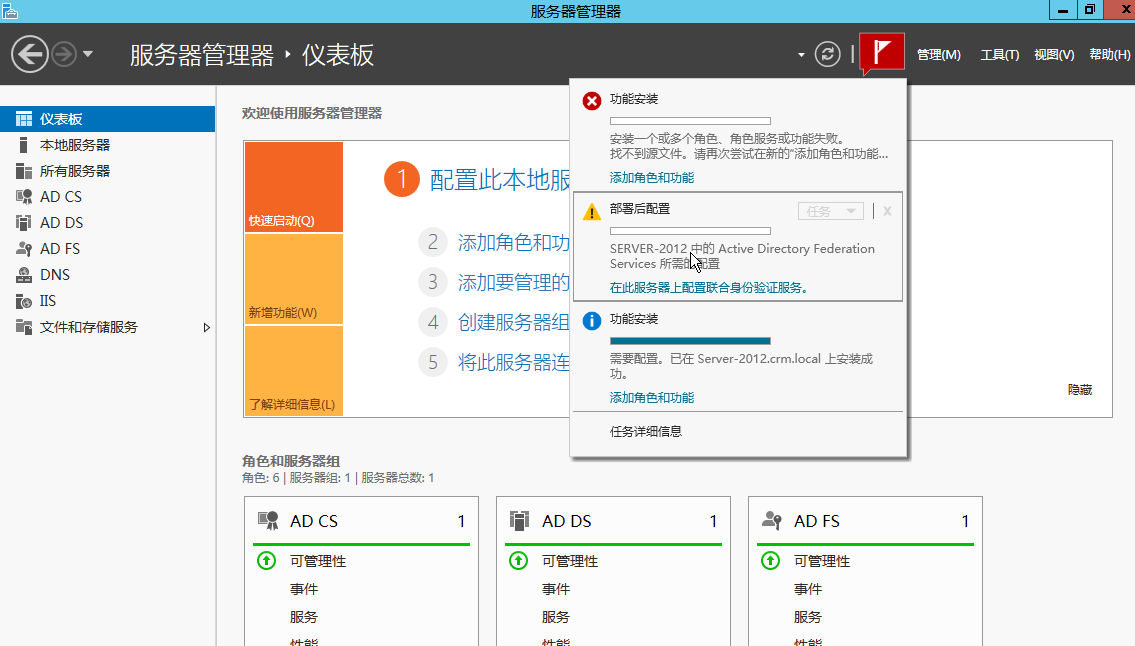The image size is (1135, 646).
Task: Click the blue info icon for 功能安装
Action: click(591, 321)
